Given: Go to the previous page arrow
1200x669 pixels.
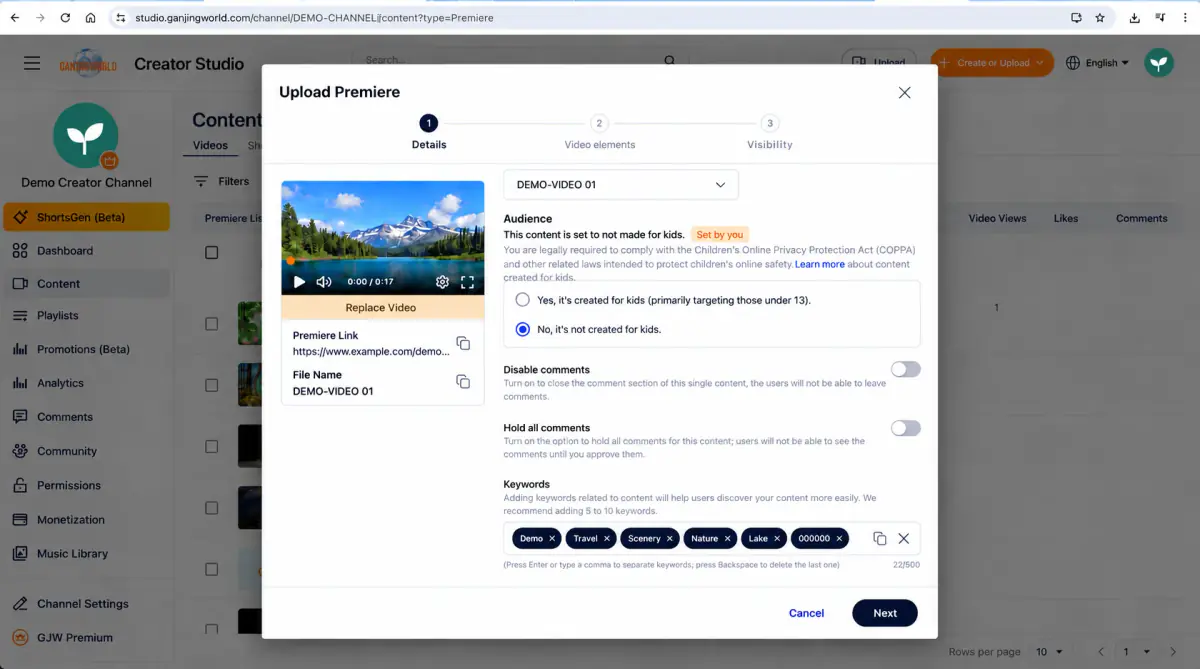Looking at the screenshot, I should pyautogui.click(x=1101, y=652).
